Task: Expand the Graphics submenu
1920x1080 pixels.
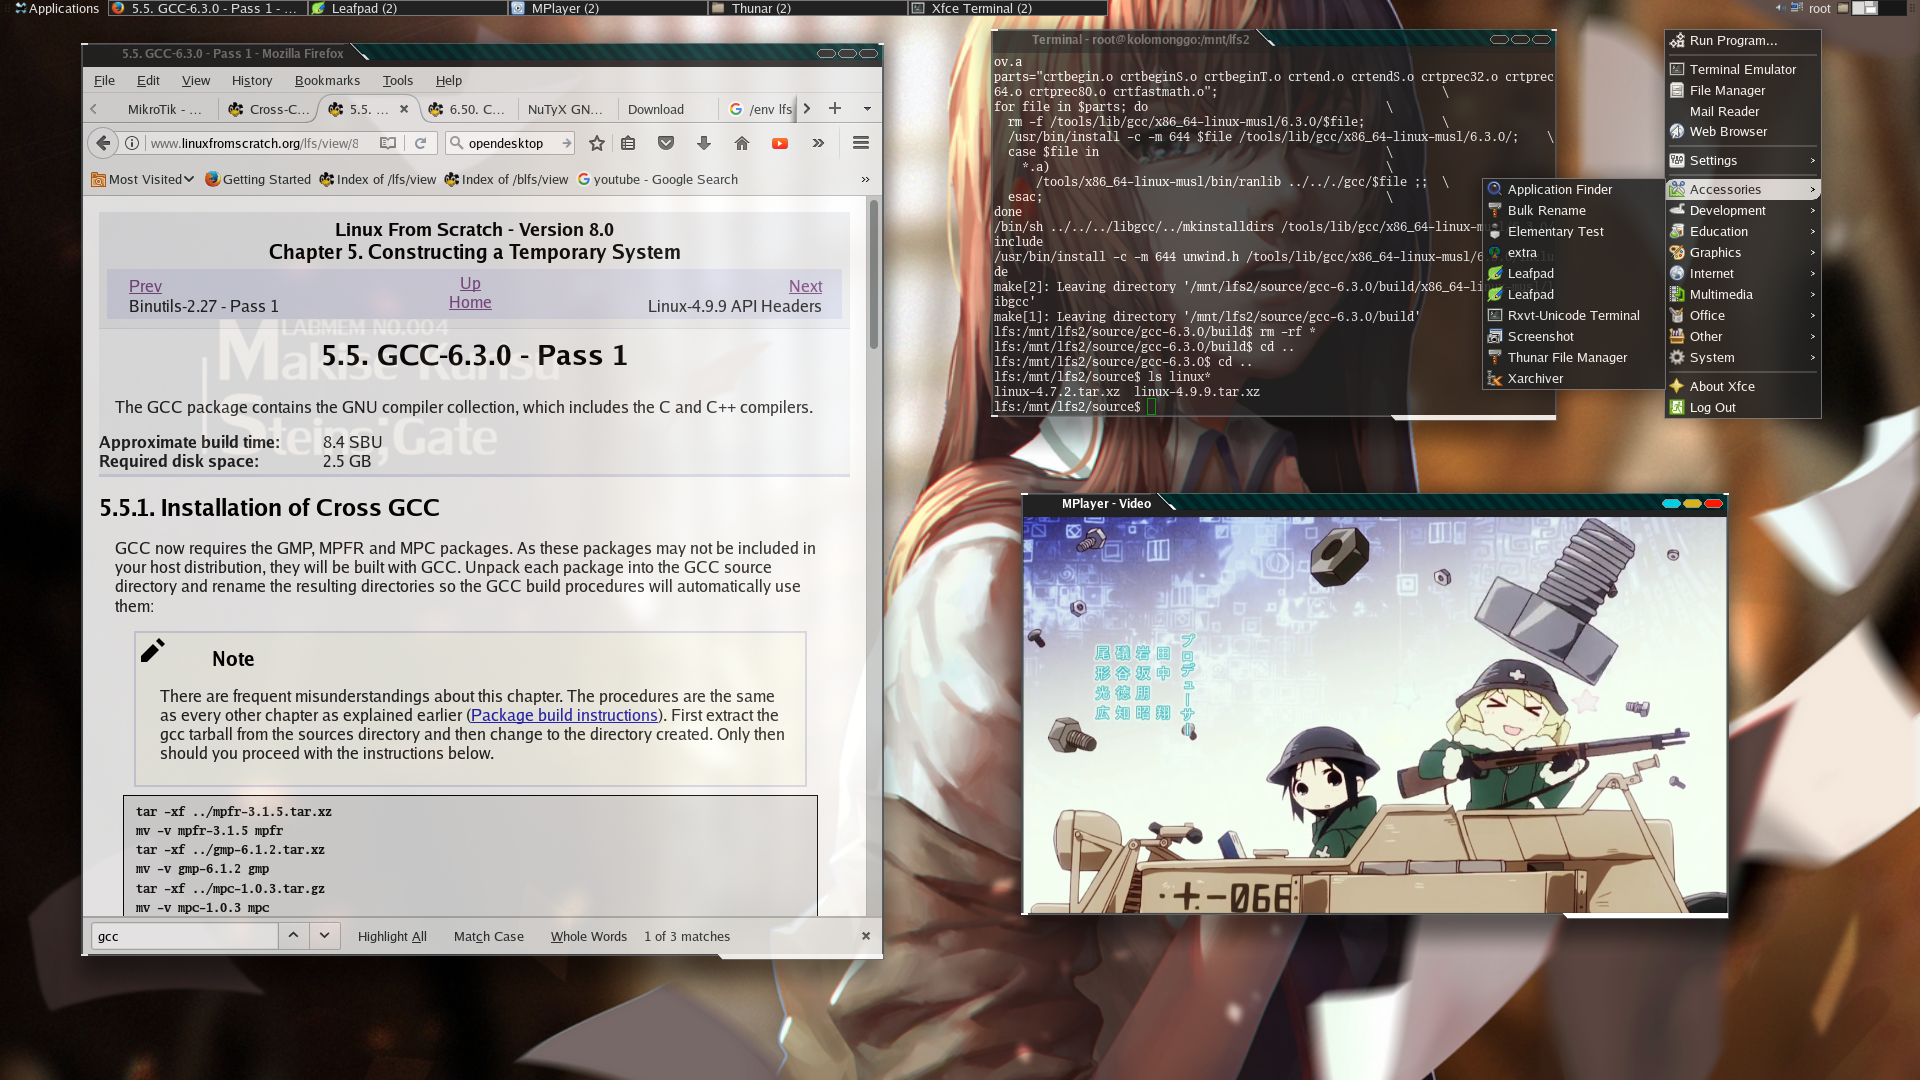Action: coord(1742,252)
